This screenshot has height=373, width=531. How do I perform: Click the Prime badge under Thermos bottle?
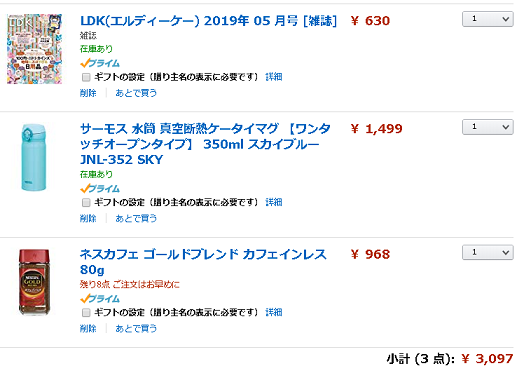pyautogui.click(x=100, y=188)
